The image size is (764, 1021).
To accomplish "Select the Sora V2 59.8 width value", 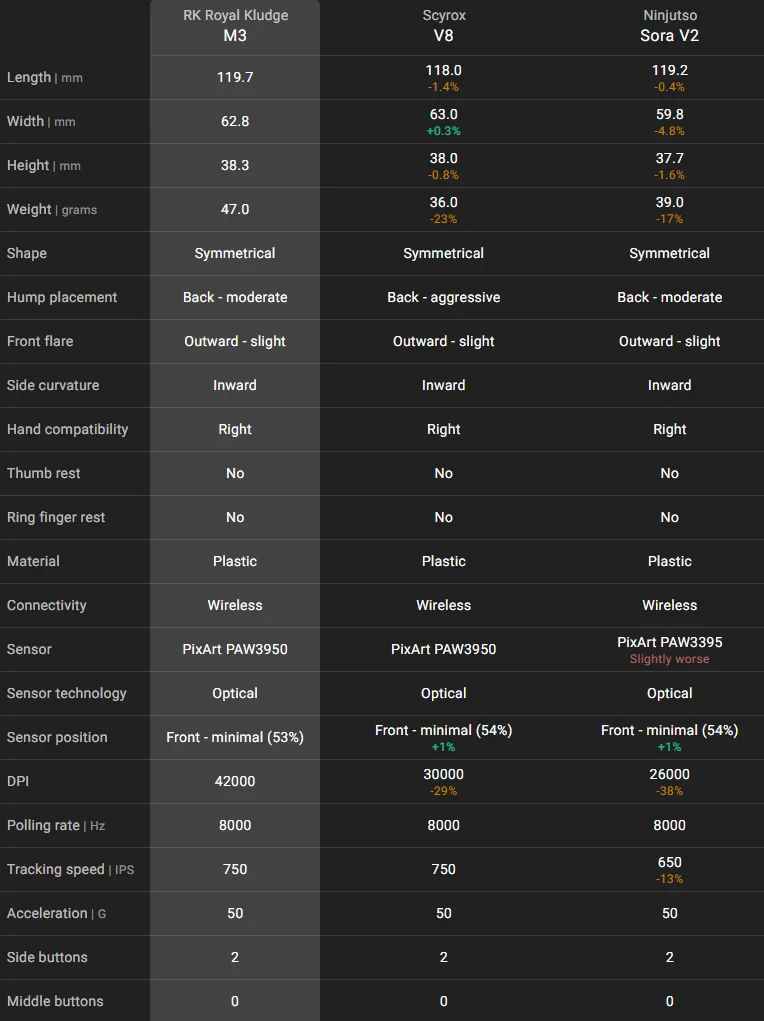I will pyautogui.click(x=669, y=114).
